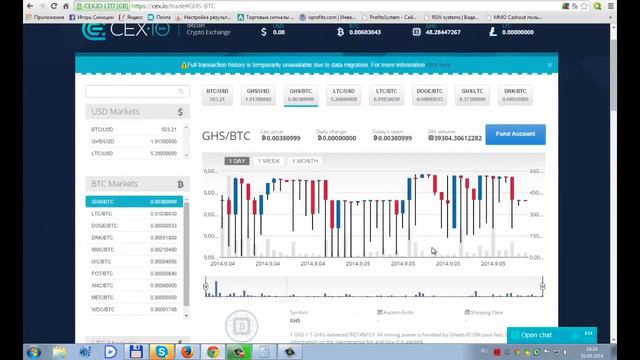Open Firefox from the taskbar

click(x=187, y=352)
